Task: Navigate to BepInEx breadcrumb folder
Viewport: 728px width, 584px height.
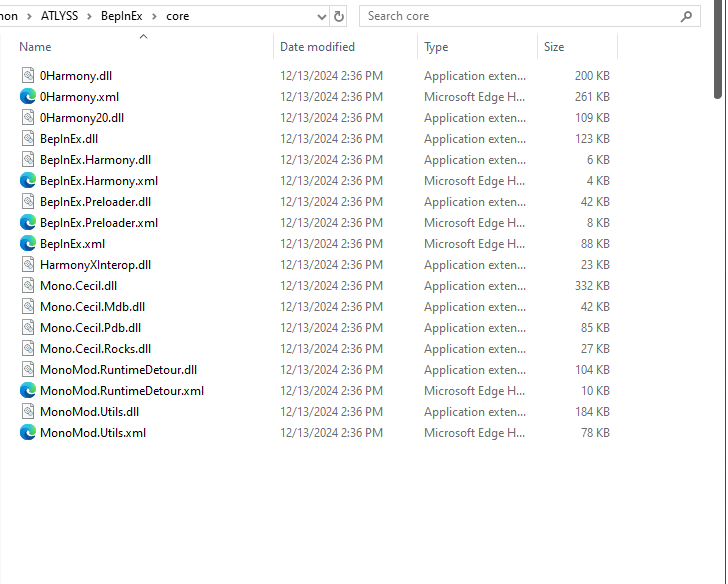Action: tap(122, 16)
